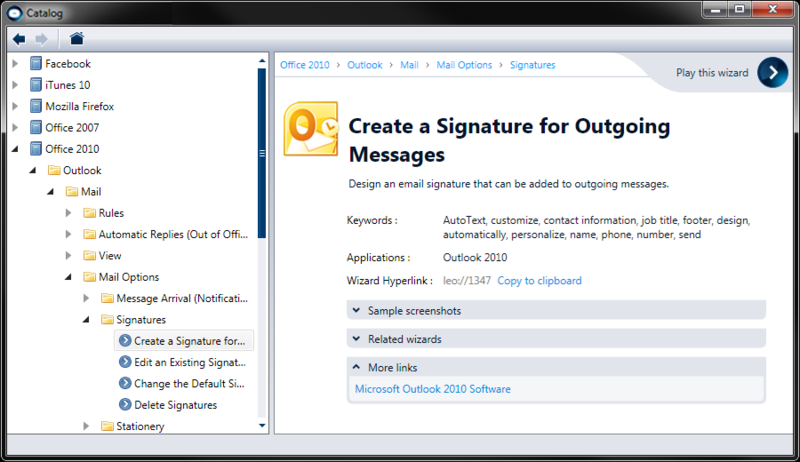This screenshot has height=462, width=800.
Task: Click the Signatures folder icon in tree
Action: [107, 320]
